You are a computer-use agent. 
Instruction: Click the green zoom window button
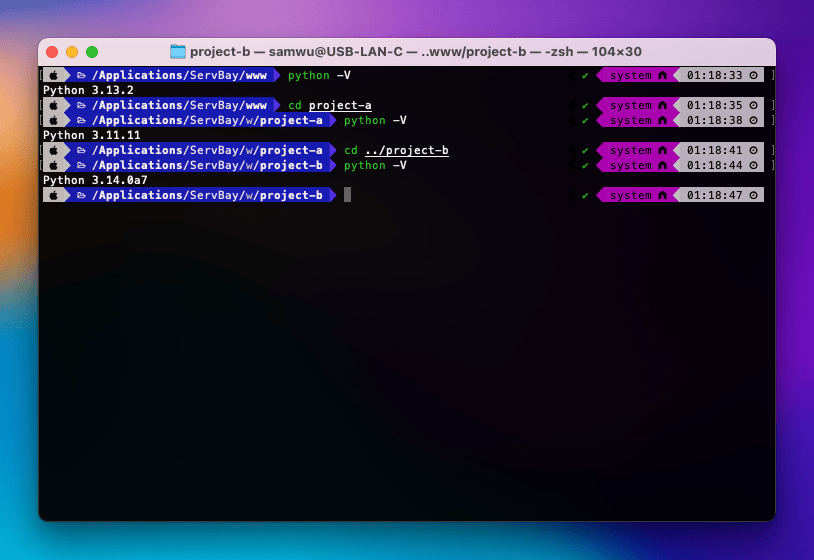point(92,52)
